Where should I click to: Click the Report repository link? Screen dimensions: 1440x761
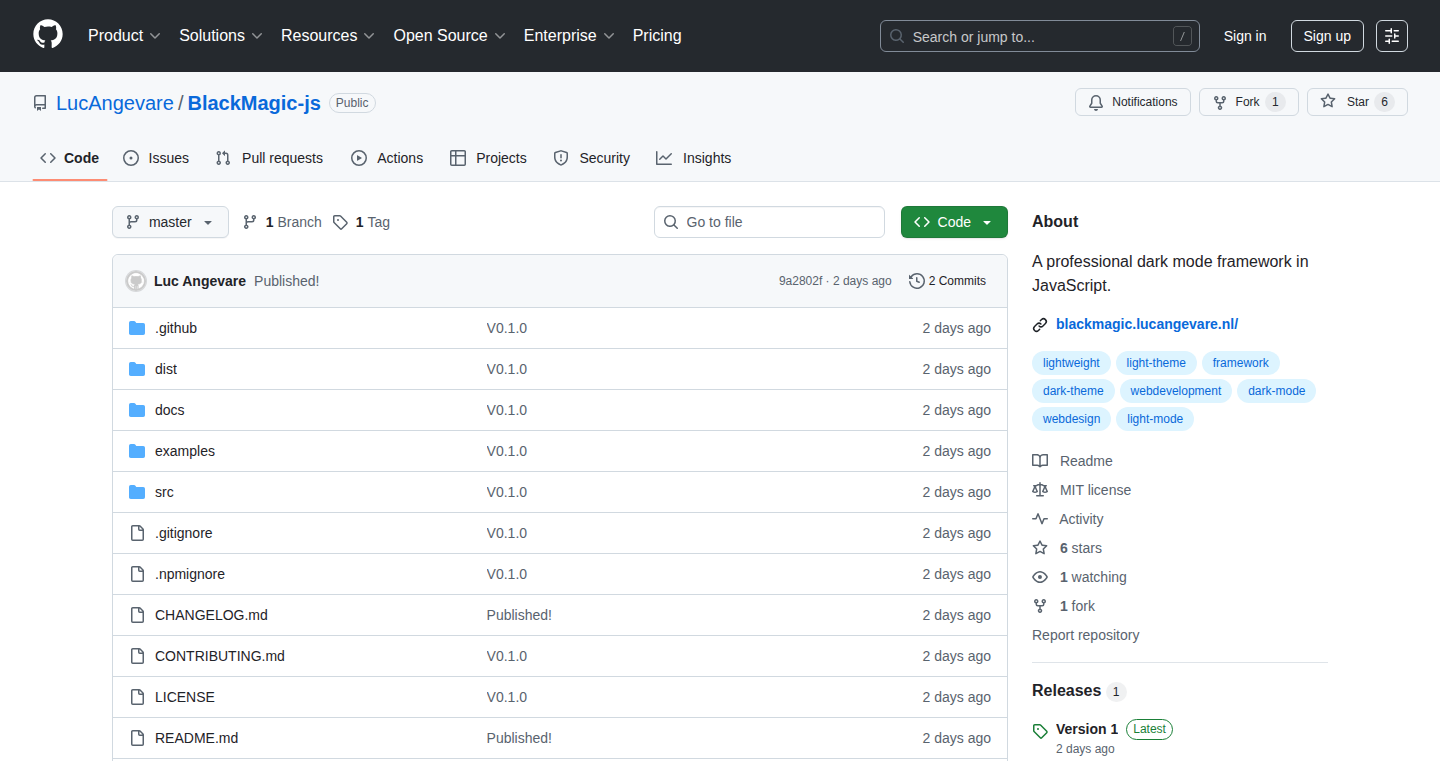[1085, 635]
